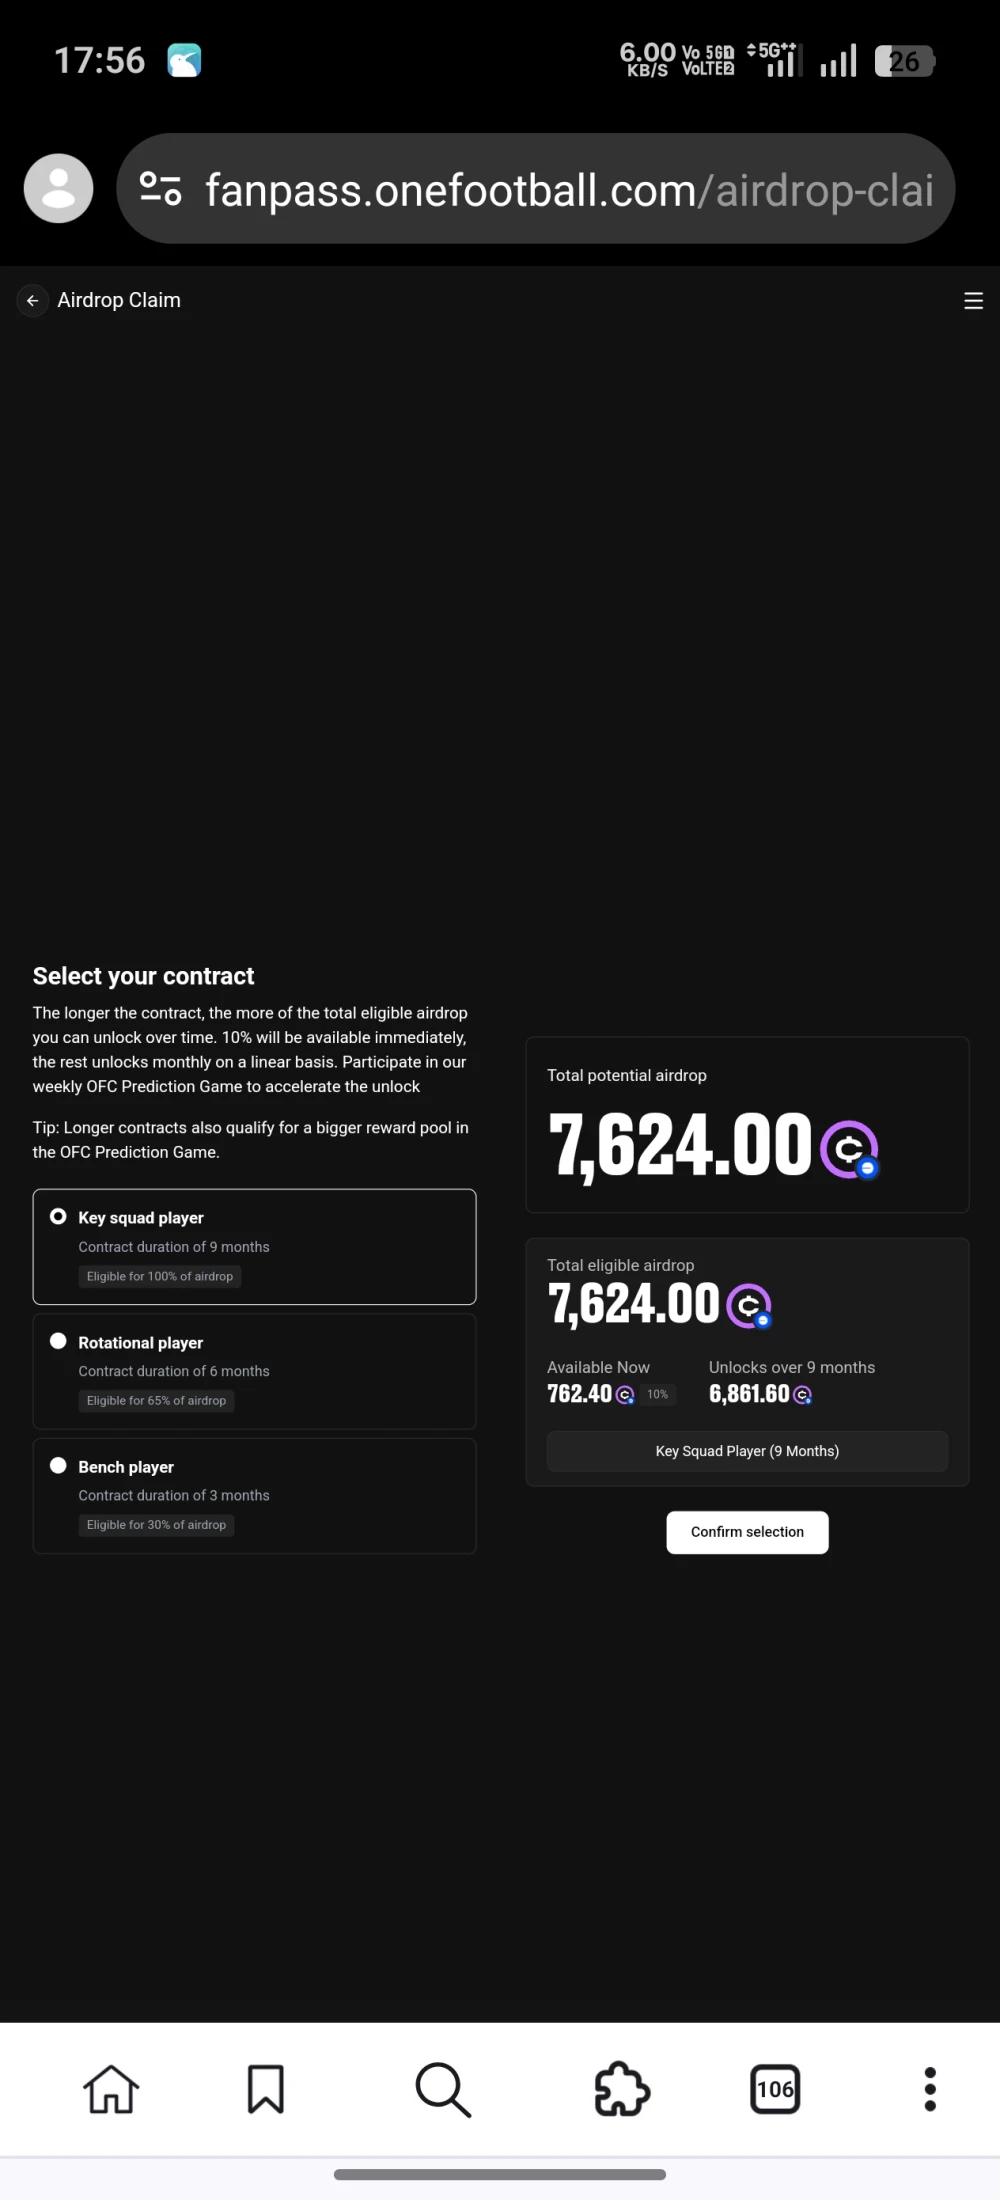Choose Rotational player radio option
1000x2200 pixels.
[59, 1342]
